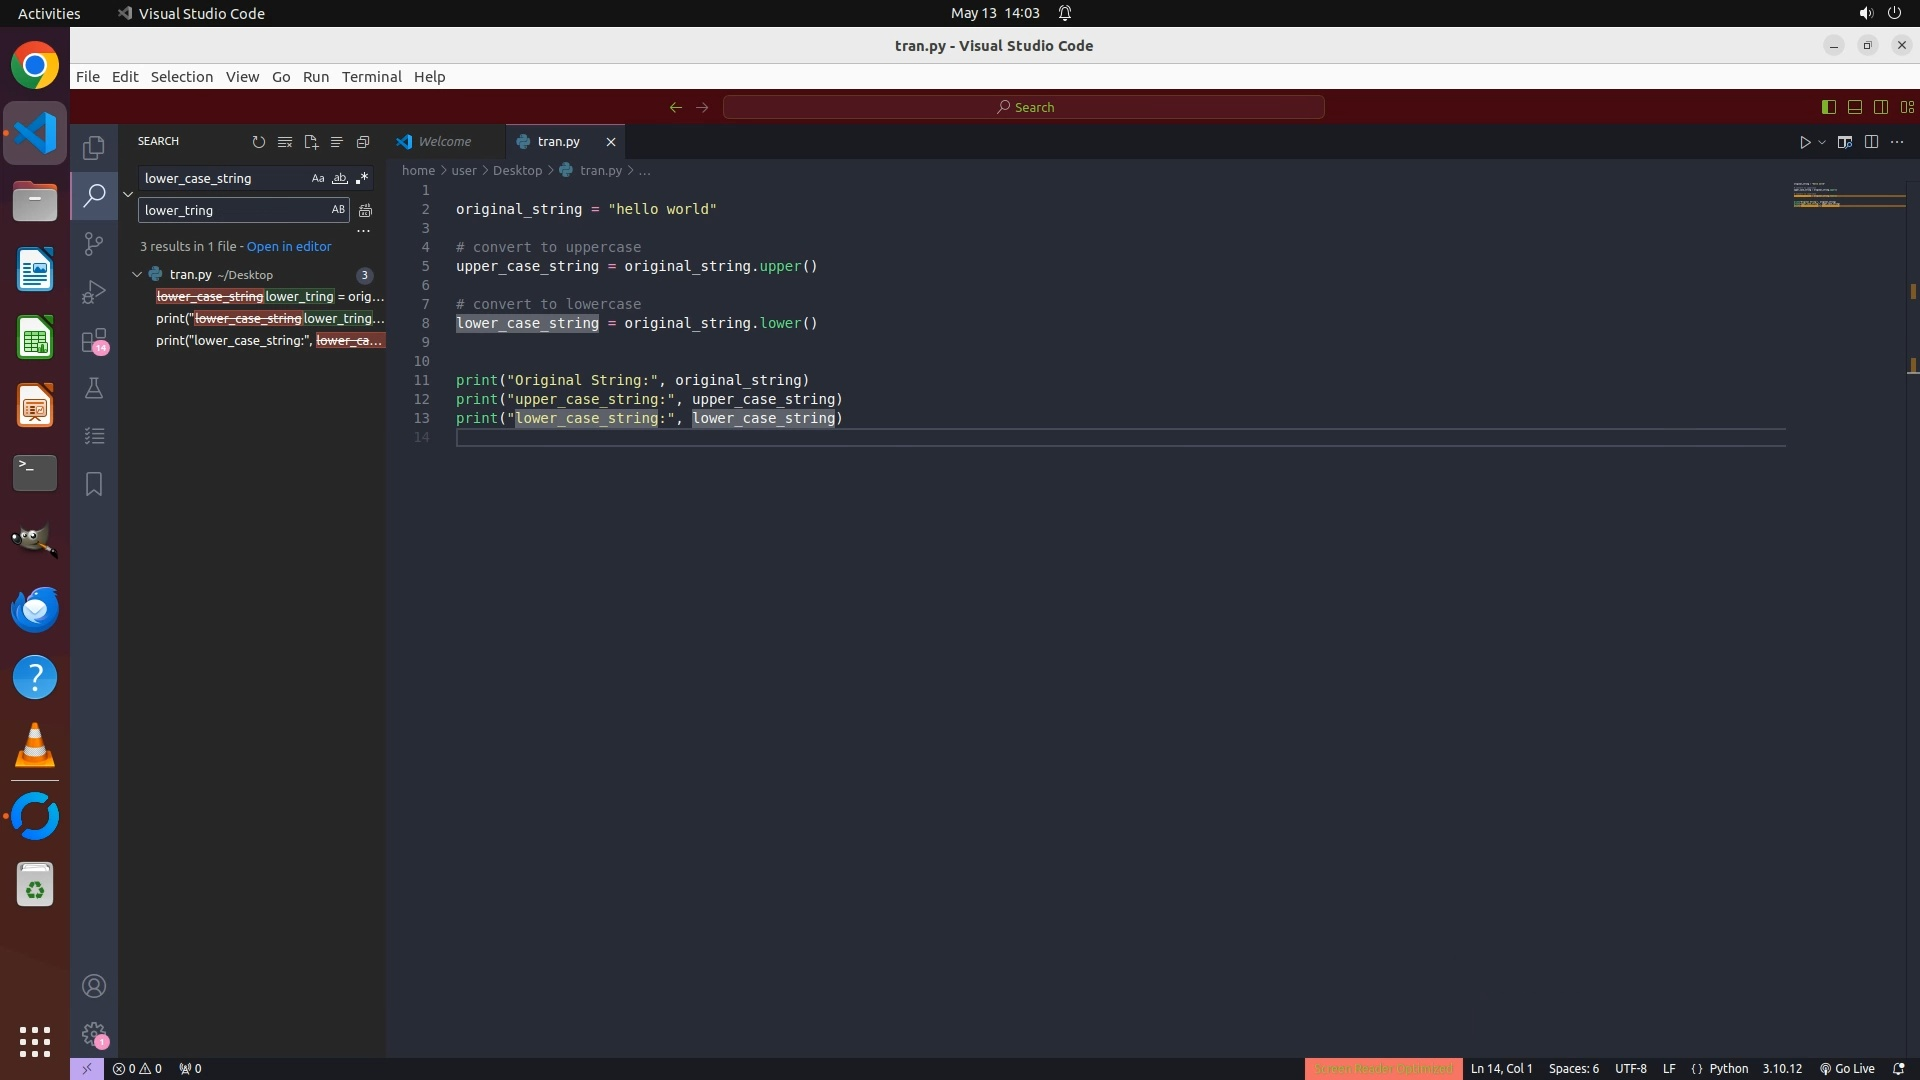
Task: Switch to the Welcome tab
Action: [x=444, y=142]
